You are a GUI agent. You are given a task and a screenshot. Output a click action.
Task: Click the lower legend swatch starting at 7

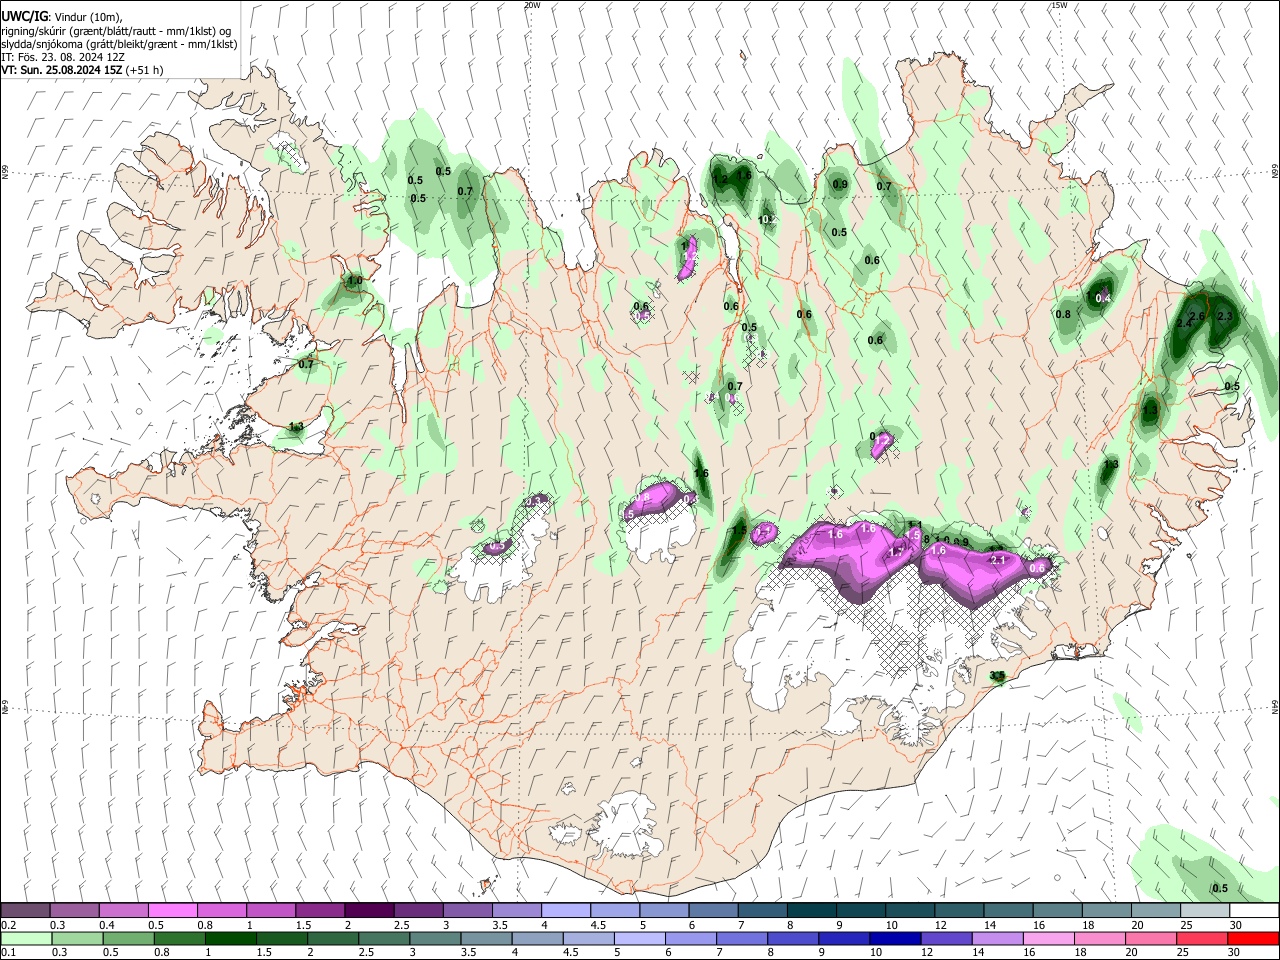pos(741,938)
